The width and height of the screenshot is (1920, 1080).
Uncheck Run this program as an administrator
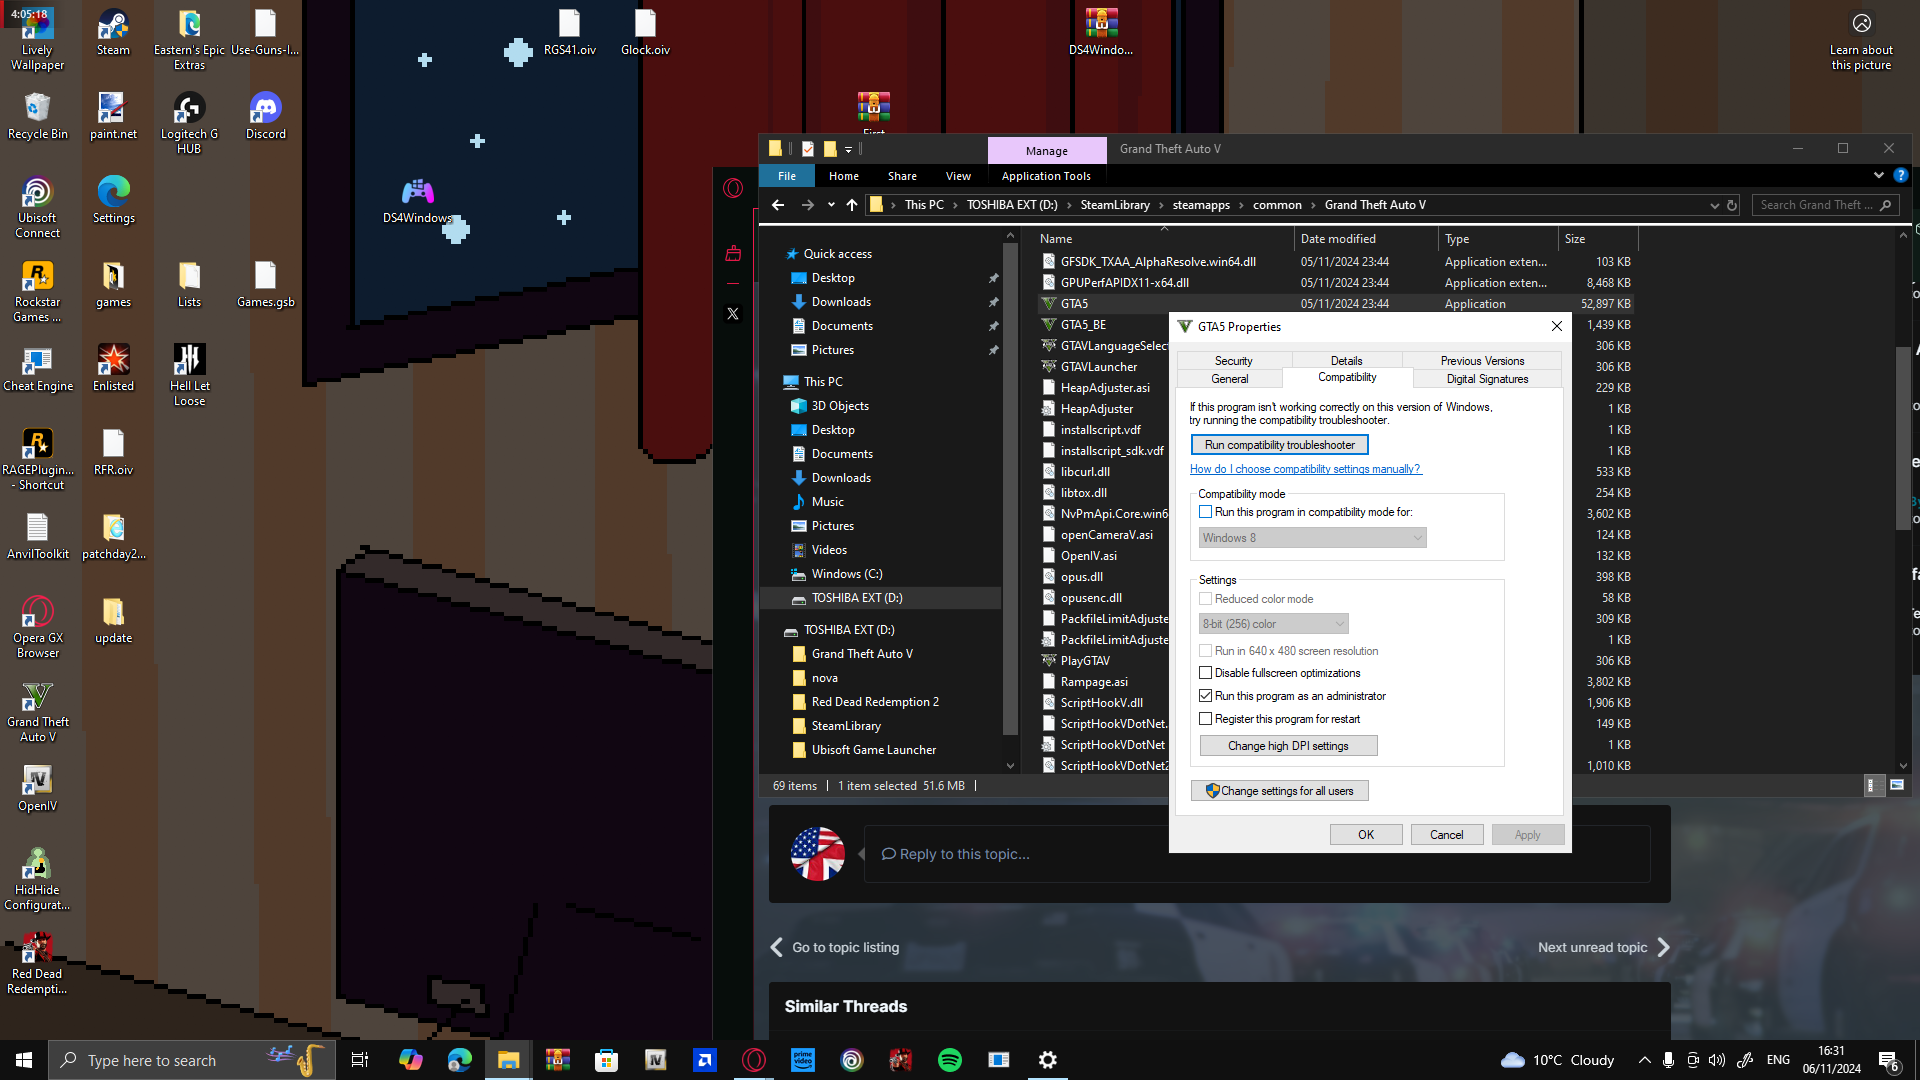point(1206,696)
